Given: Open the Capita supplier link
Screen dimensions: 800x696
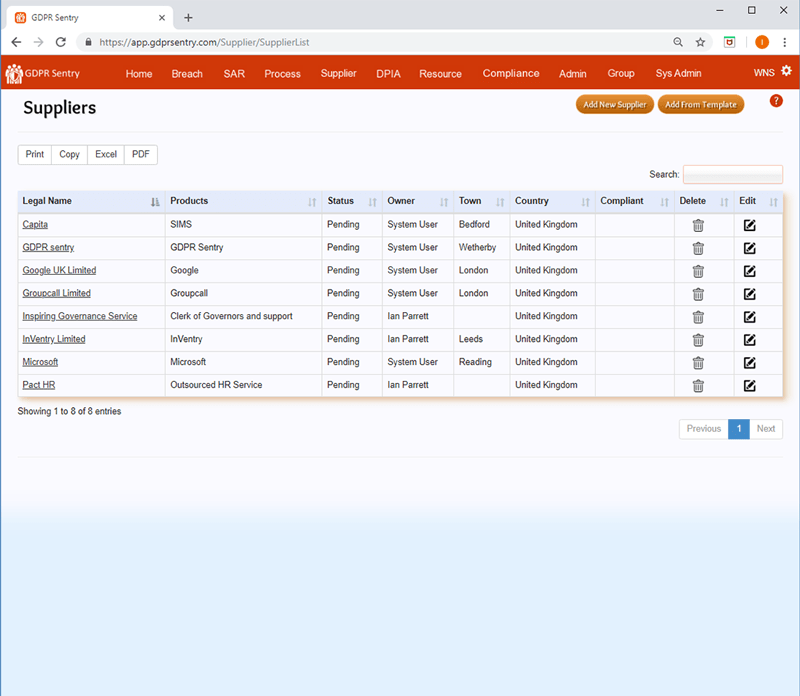Looking at the screenshot, I should point(35,225).
